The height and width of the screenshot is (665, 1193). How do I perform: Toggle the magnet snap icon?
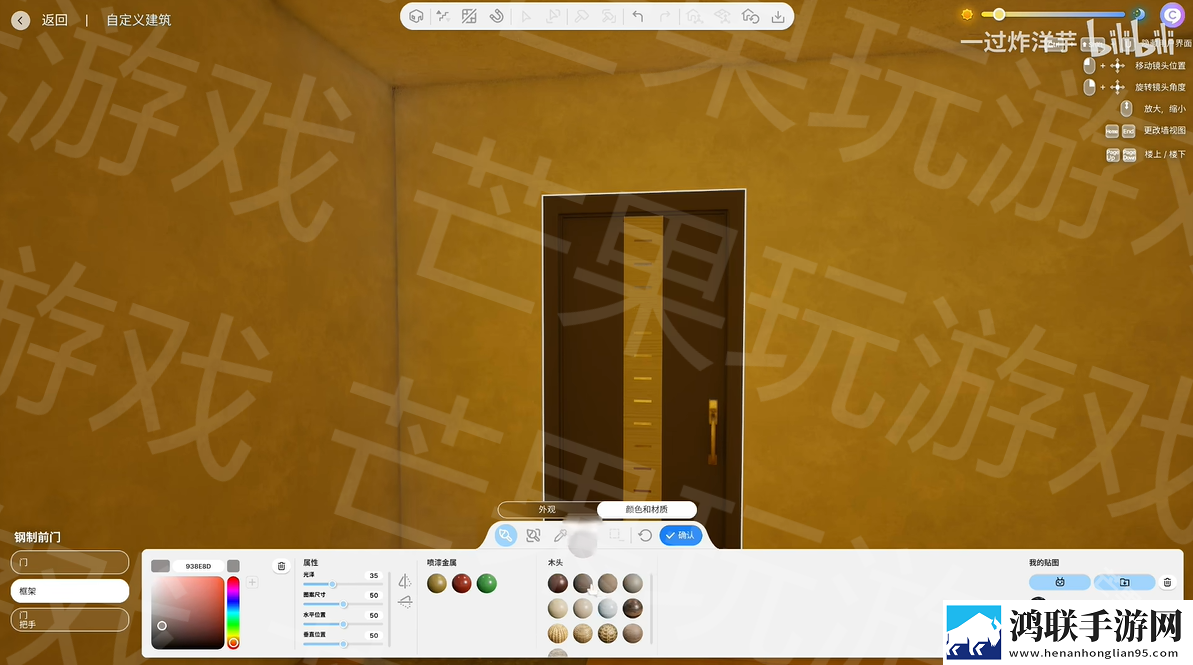pos(497,16)
